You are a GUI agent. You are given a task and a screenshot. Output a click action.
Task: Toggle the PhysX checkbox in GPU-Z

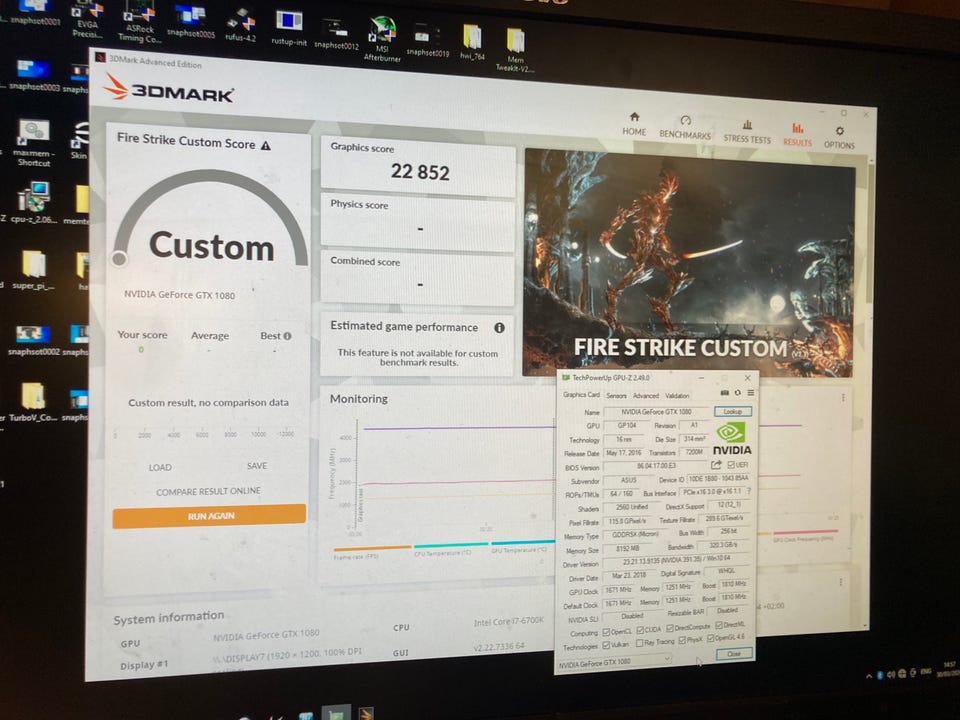[681, 640]
